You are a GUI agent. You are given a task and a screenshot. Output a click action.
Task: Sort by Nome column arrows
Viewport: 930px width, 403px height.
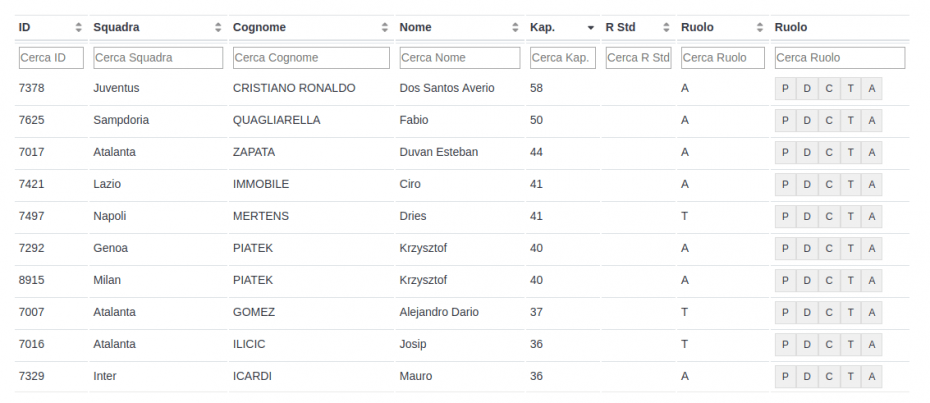pos(515,27)
